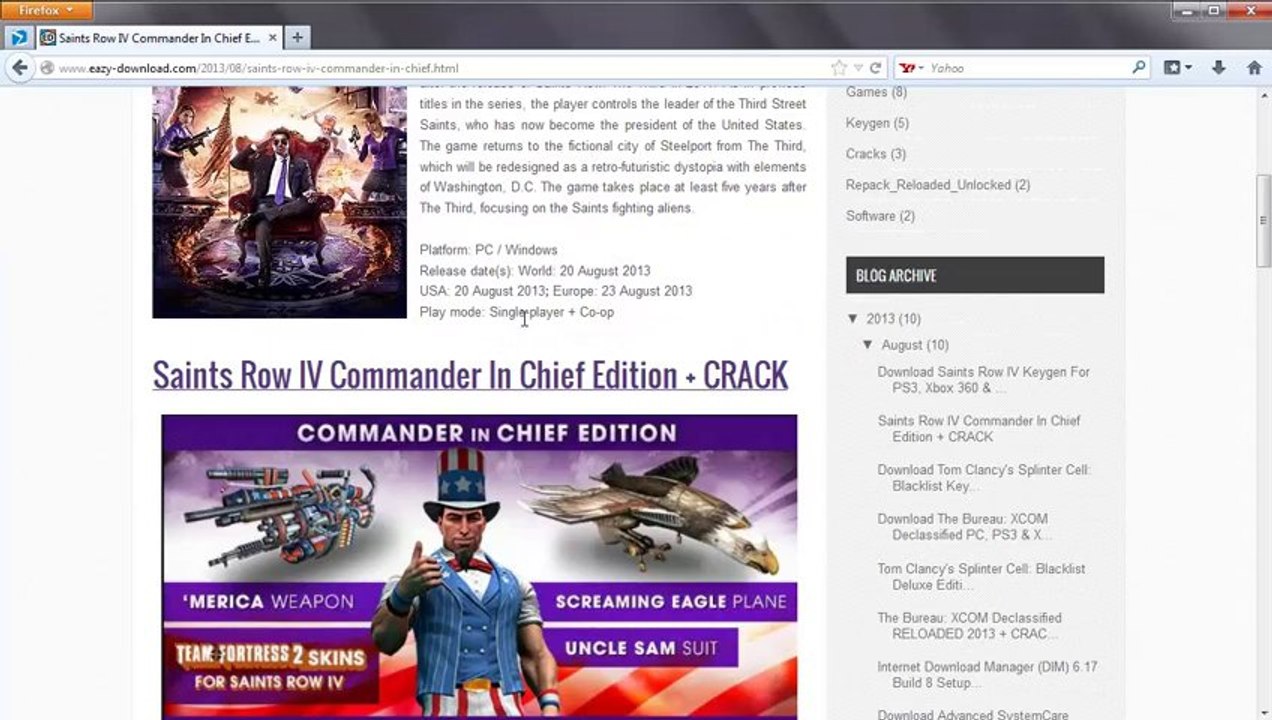
Task: Open The Bureau: XCOM Declassified RELOADED post
Action: 969,626
